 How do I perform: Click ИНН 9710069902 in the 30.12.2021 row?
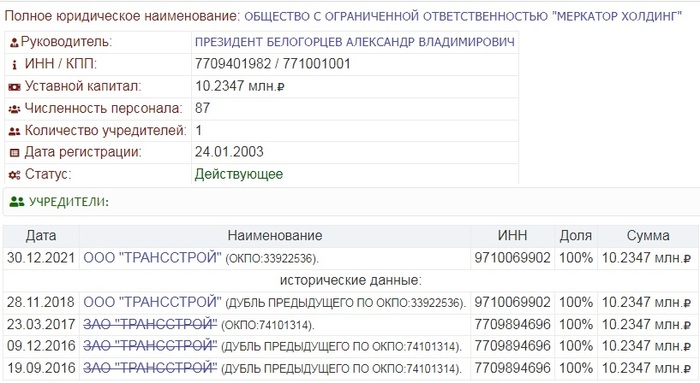512,258
